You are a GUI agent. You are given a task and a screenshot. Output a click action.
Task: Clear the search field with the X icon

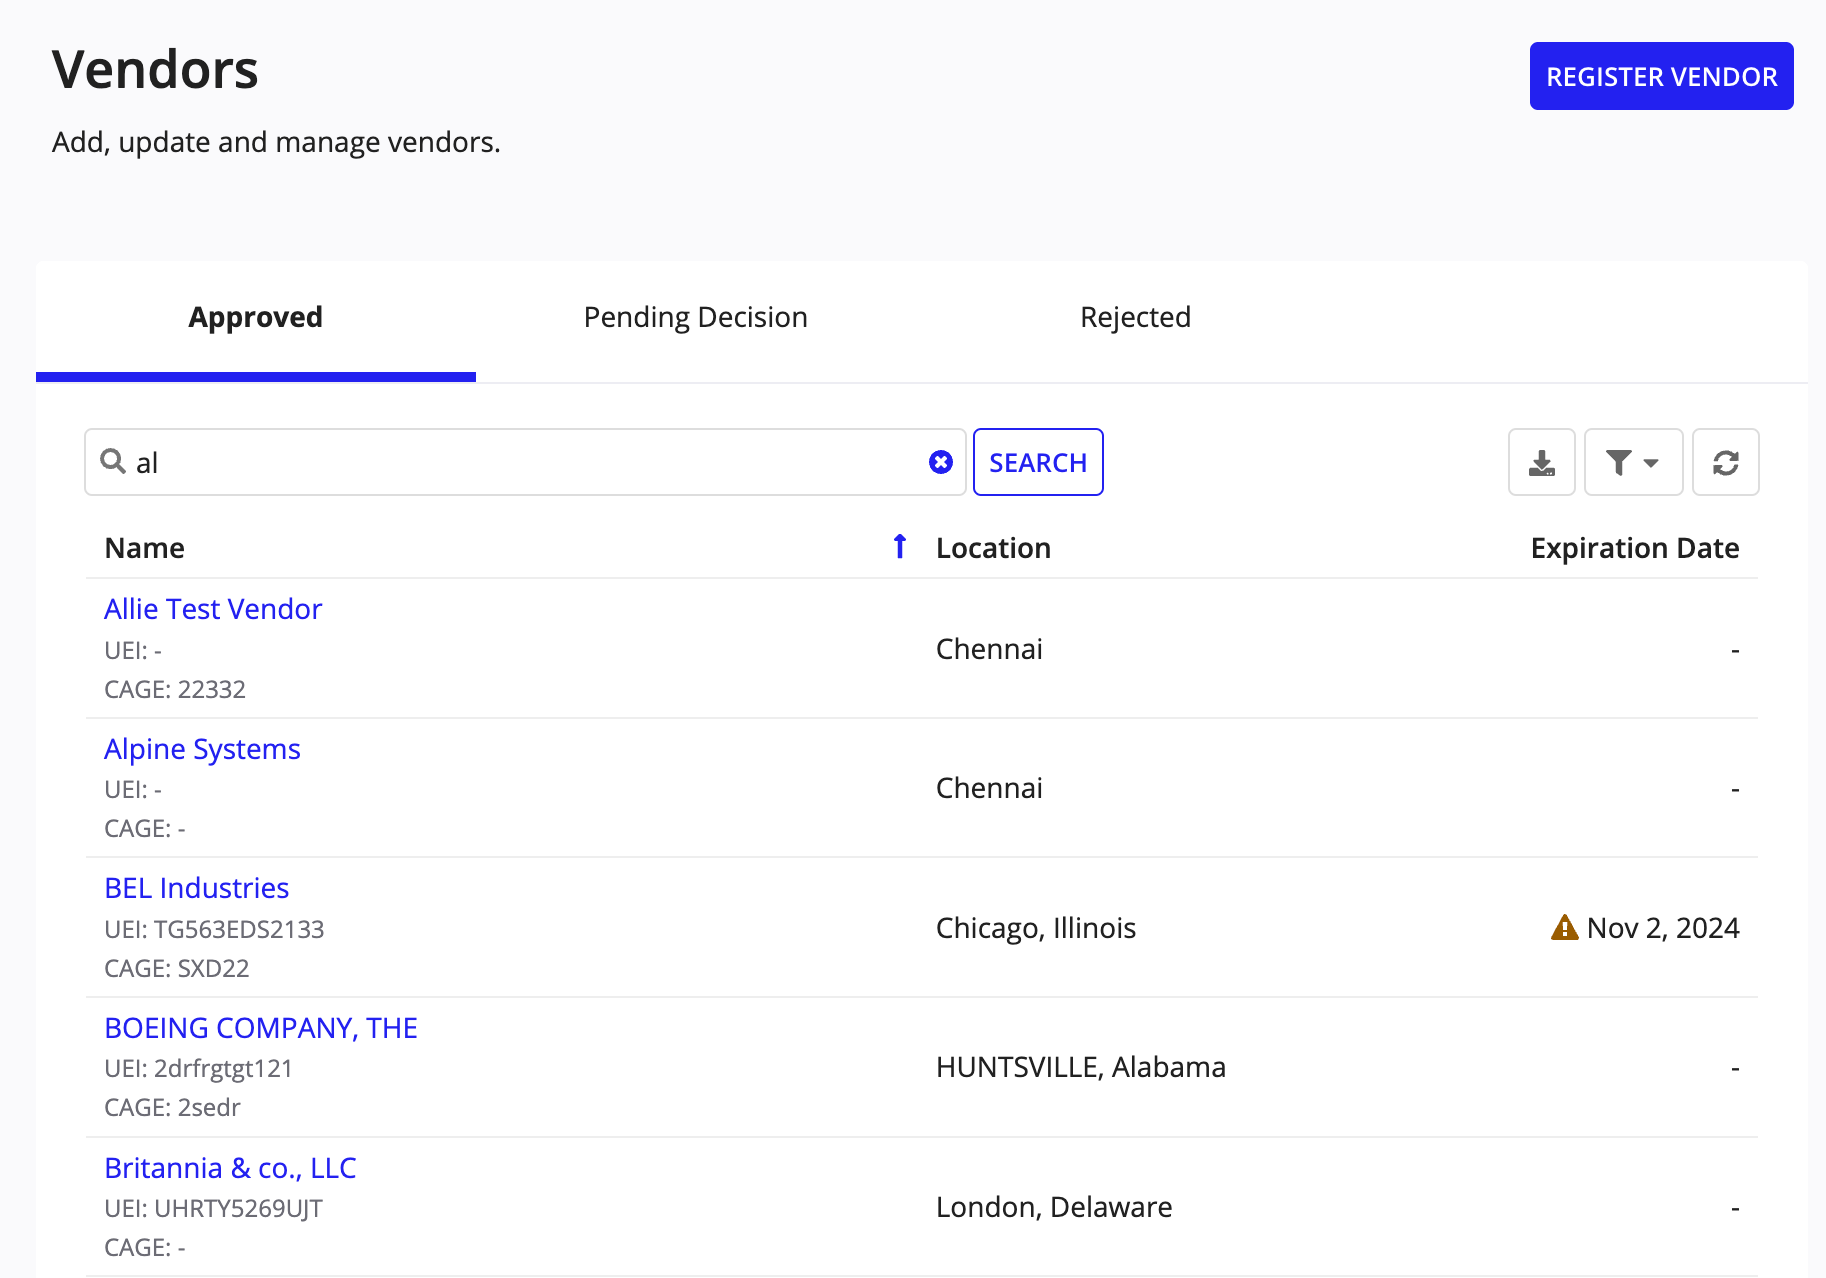click(940, 462)
